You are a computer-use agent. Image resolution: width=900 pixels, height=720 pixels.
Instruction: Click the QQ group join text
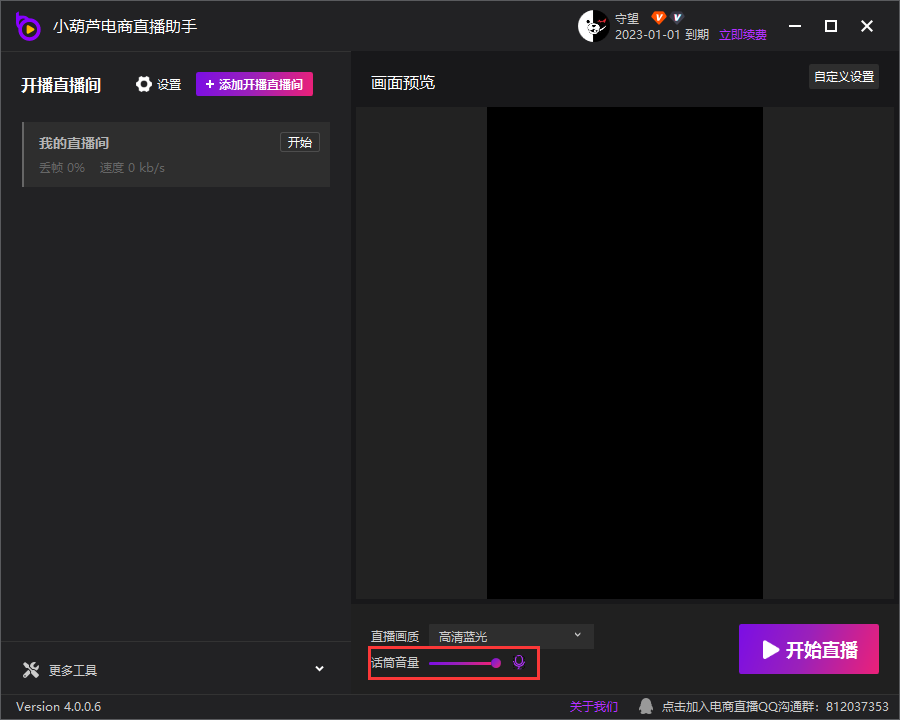click(x=775, y=707)
